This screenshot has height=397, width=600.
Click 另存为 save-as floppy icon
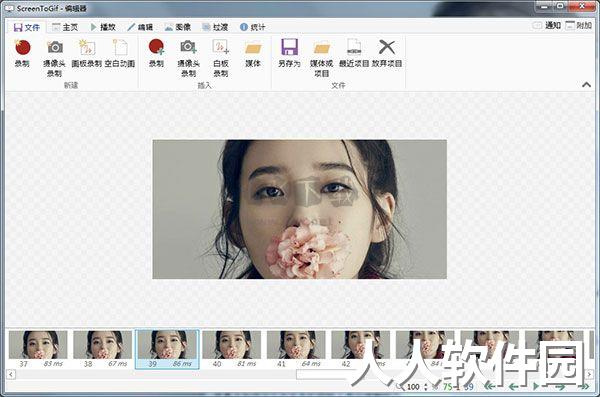point(289,53)
